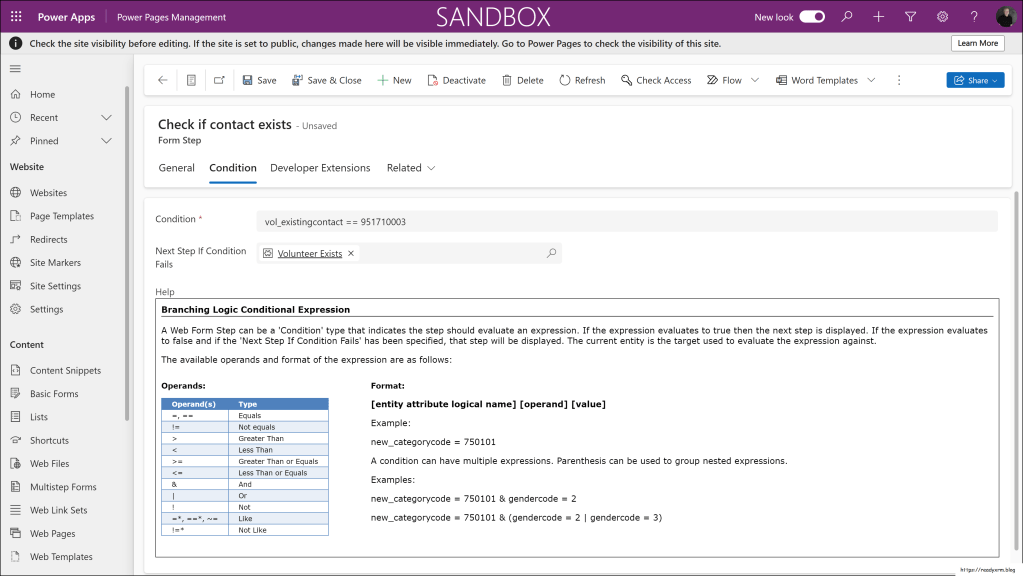Open the settings gear in the header

942,17
